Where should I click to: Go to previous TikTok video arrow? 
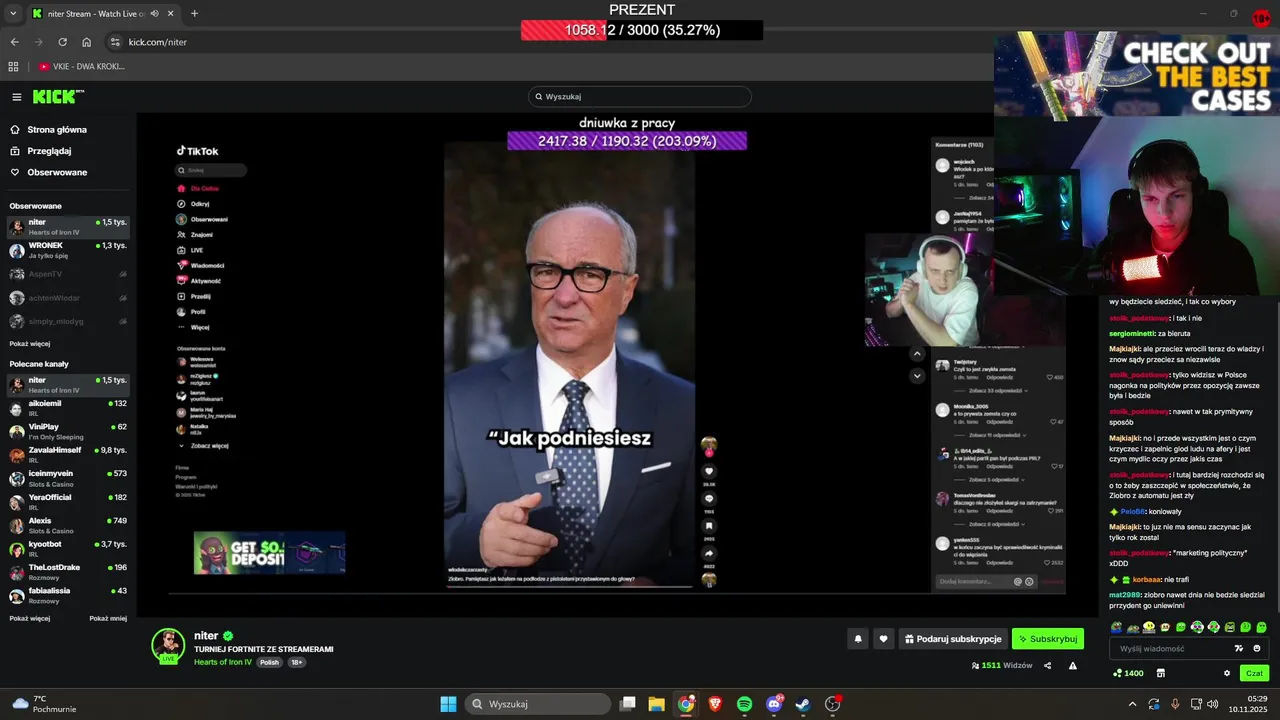[x=917, y=353]
